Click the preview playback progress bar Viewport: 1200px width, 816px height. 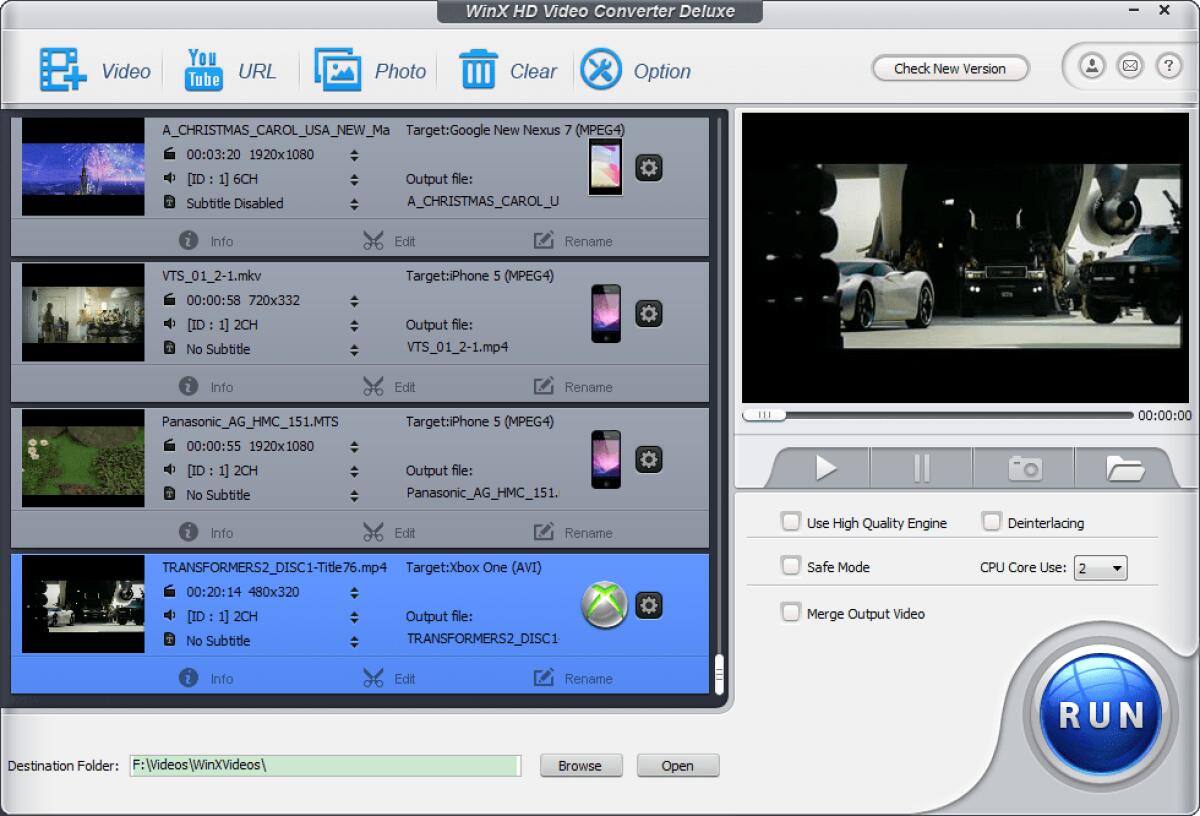click(x=940, y=414)
